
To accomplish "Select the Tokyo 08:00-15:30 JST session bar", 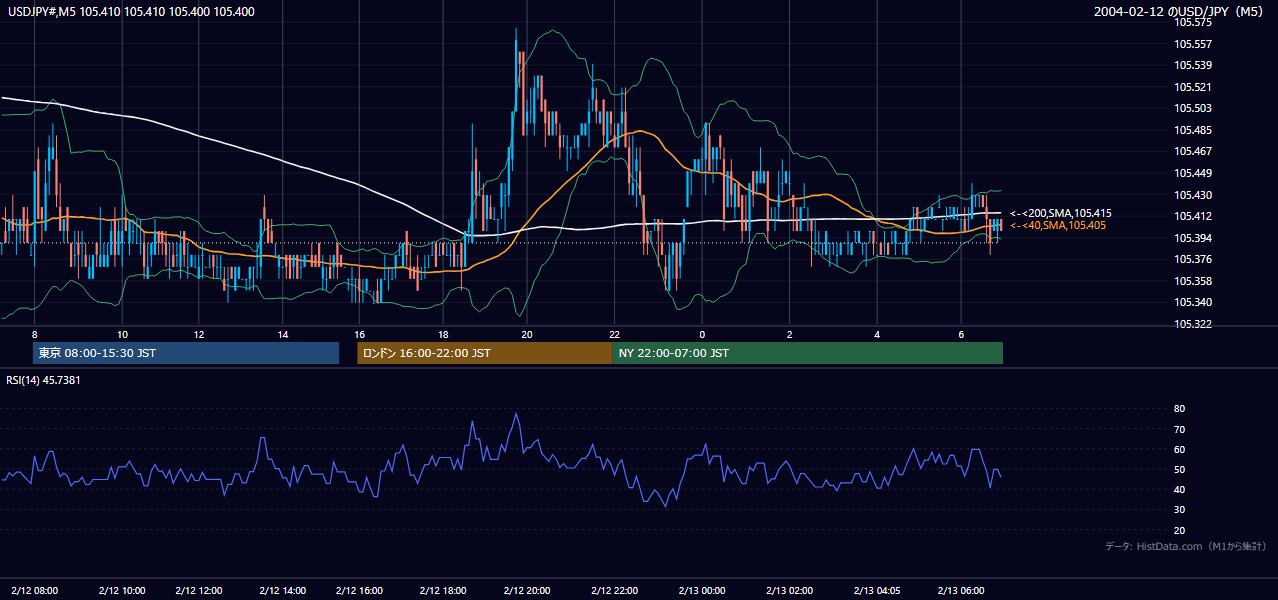I will tap(186, 353).
